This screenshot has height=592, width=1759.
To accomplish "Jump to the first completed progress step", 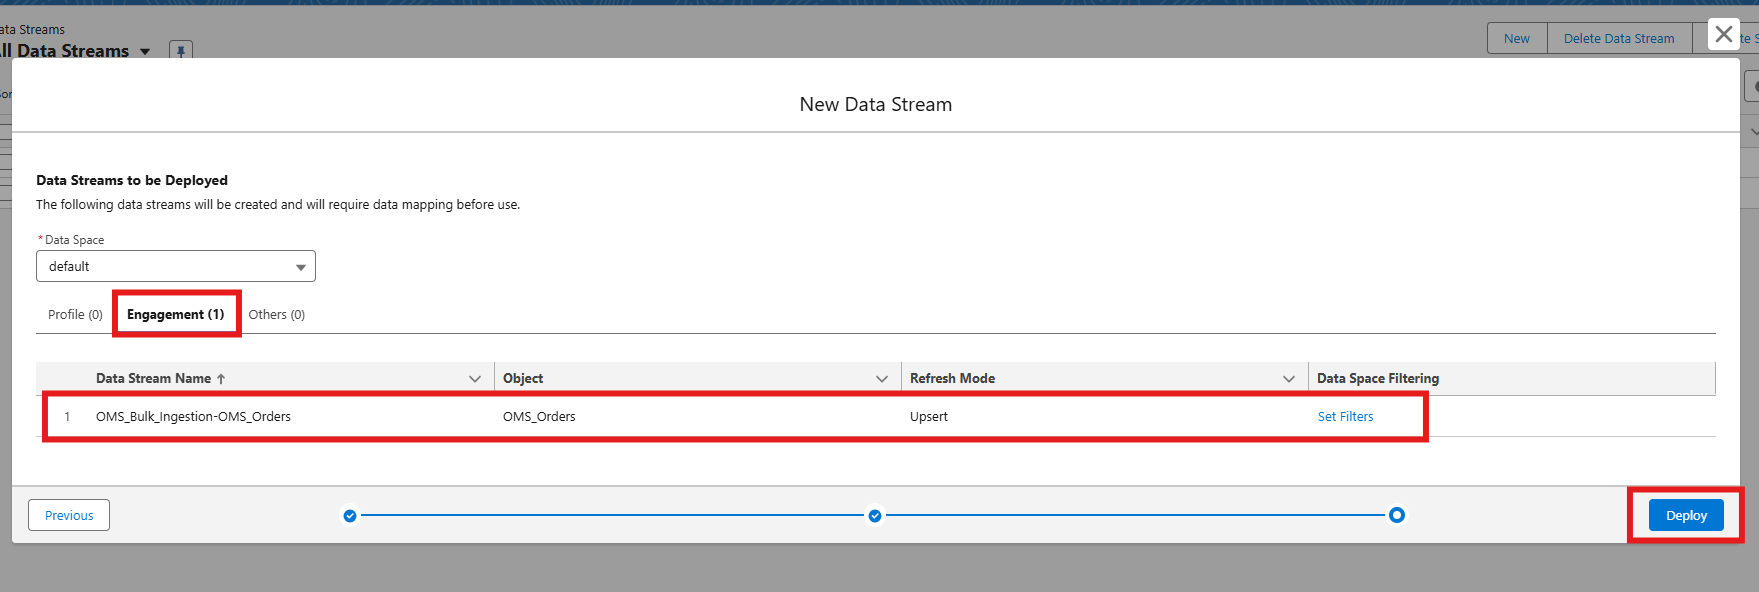I will (x=350, y=516).
